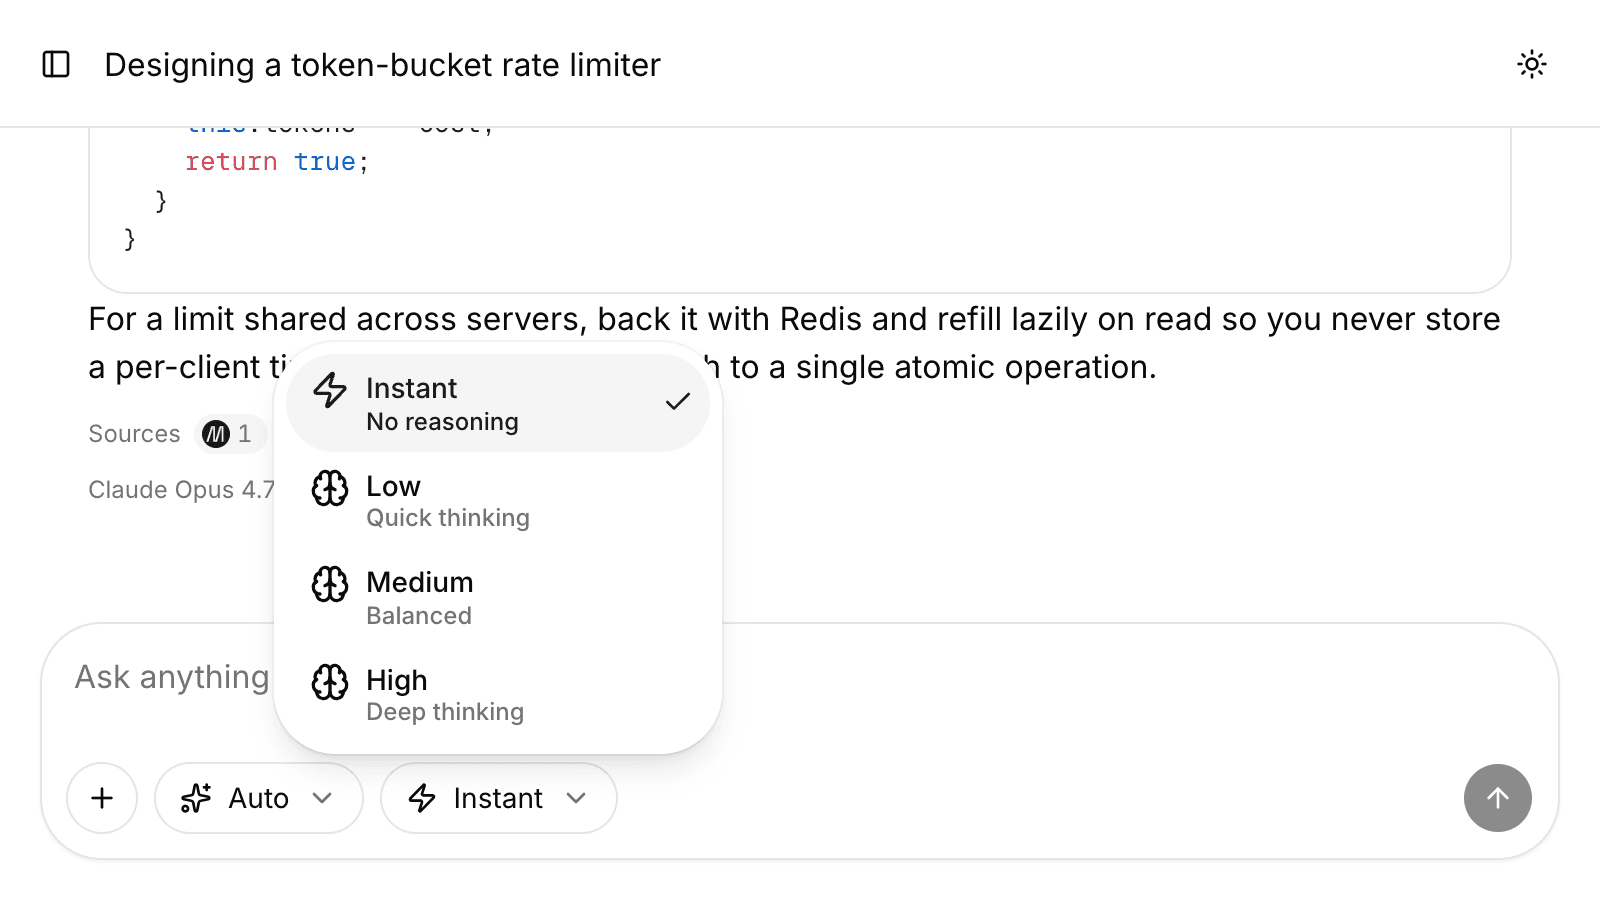
Task: Open the Sources badge showing 1
Action: point(231,434)
